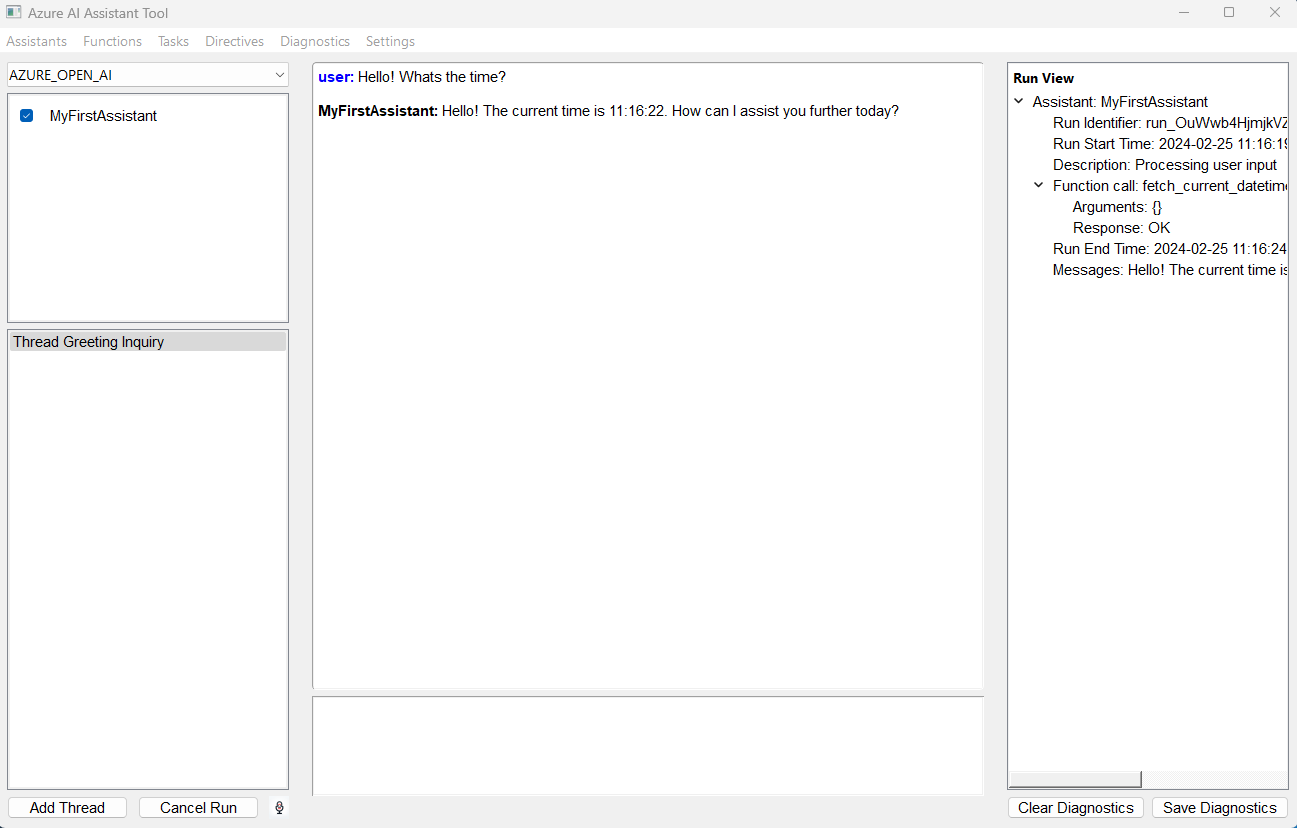
Task: Open the Assistants menu
Action: (x=37, y=41)
